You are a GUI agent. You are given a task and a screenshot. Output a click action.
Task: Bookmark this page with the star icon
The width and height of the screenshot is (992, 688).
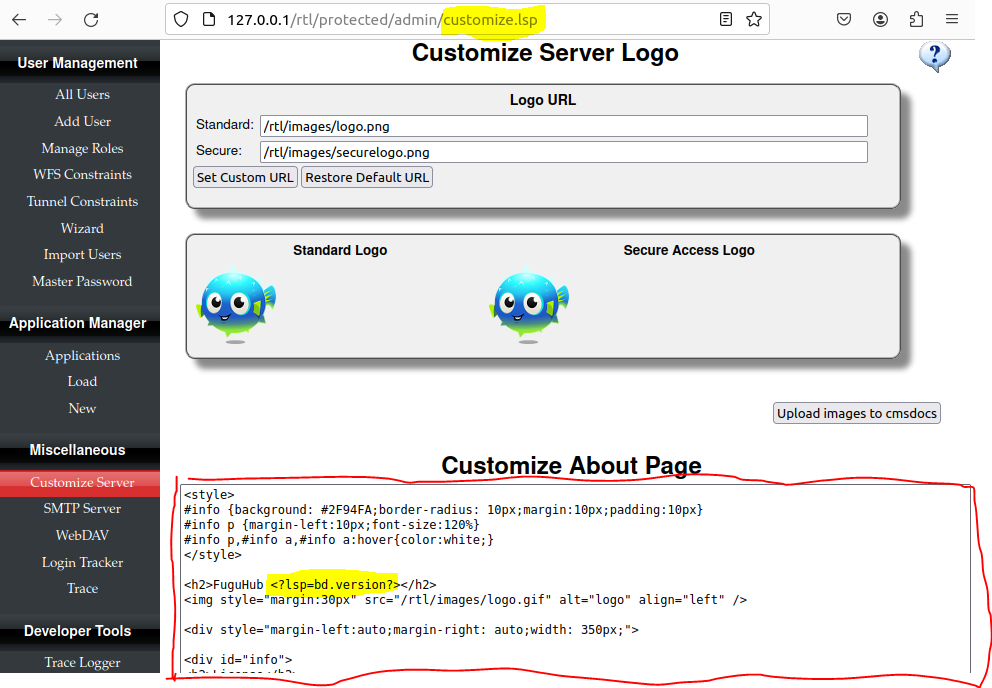(x=753, y=20)
